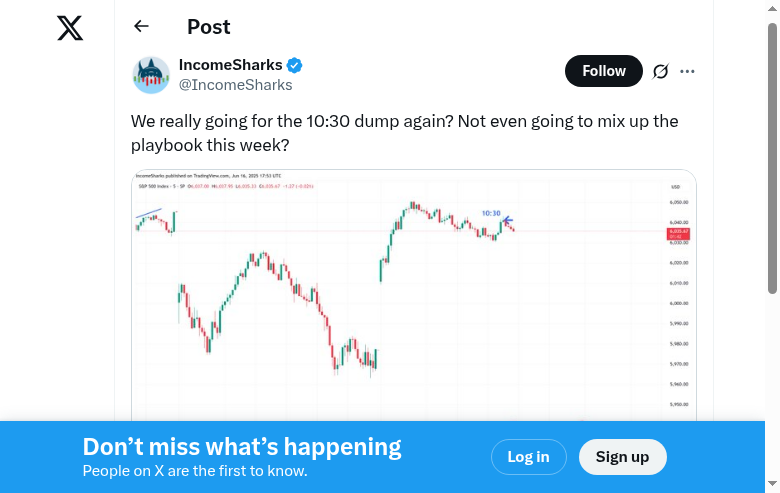Click the X logo in sidebar
The image size is (780, 493).
70,28
